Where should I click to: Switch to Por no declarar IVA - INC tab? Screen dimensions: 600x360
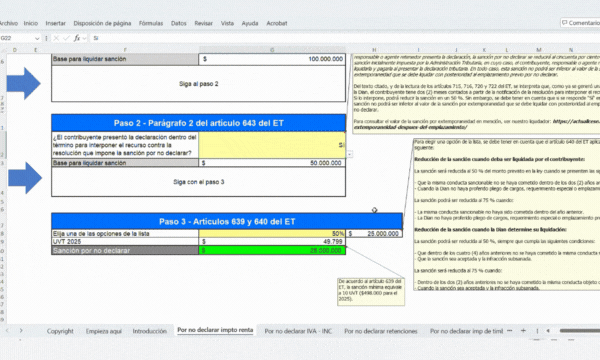point(298,331)
